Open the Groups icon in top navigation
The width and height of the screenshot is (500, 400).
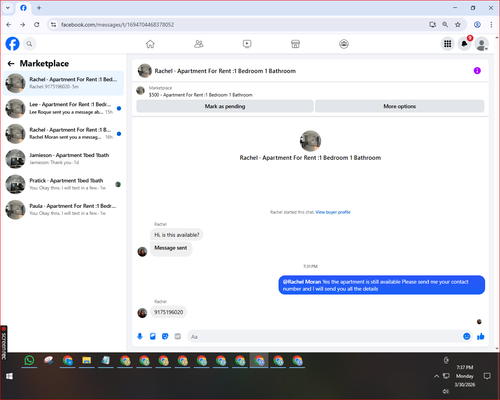coord(344,44)
